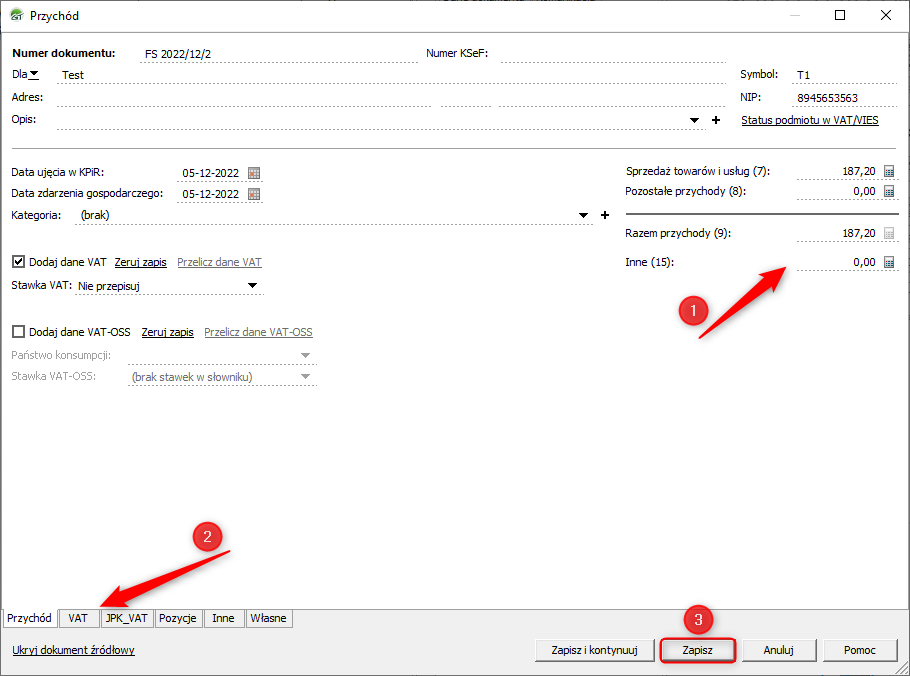
Task: Click the Przelicz dane VAT-OSS link
Action: pyautogui.click(x=258, y=332)
